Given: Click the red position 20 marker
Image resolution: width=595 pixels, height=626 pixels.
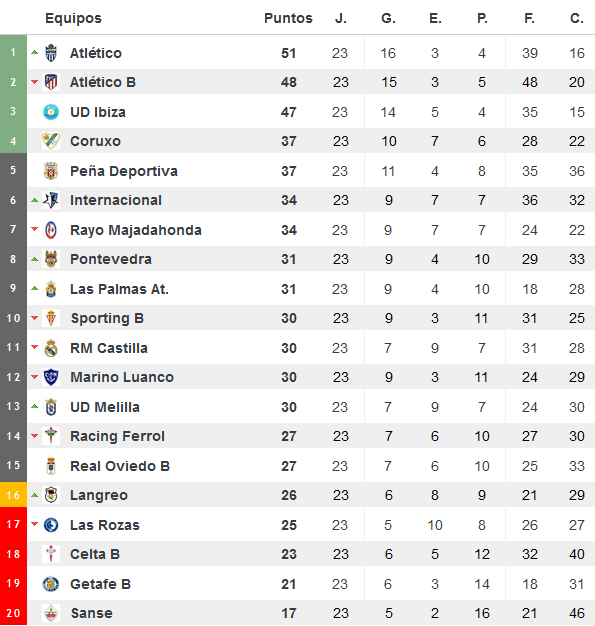Looking at the screenshot, I should click(13, 613).
